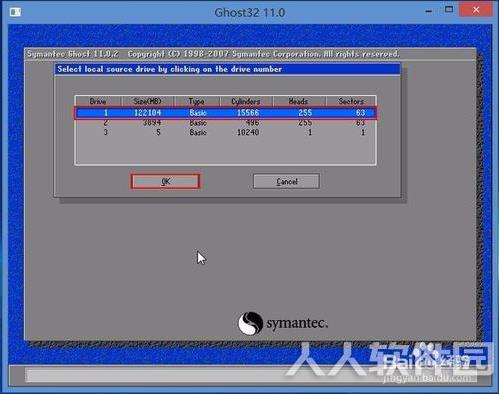
Task: Click the Drive column header
Action: coord(98,101)
